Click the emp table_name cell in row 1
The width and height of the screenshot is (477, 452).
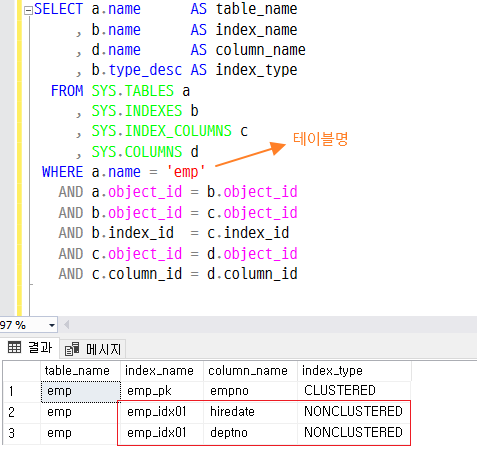pos(80,391)
